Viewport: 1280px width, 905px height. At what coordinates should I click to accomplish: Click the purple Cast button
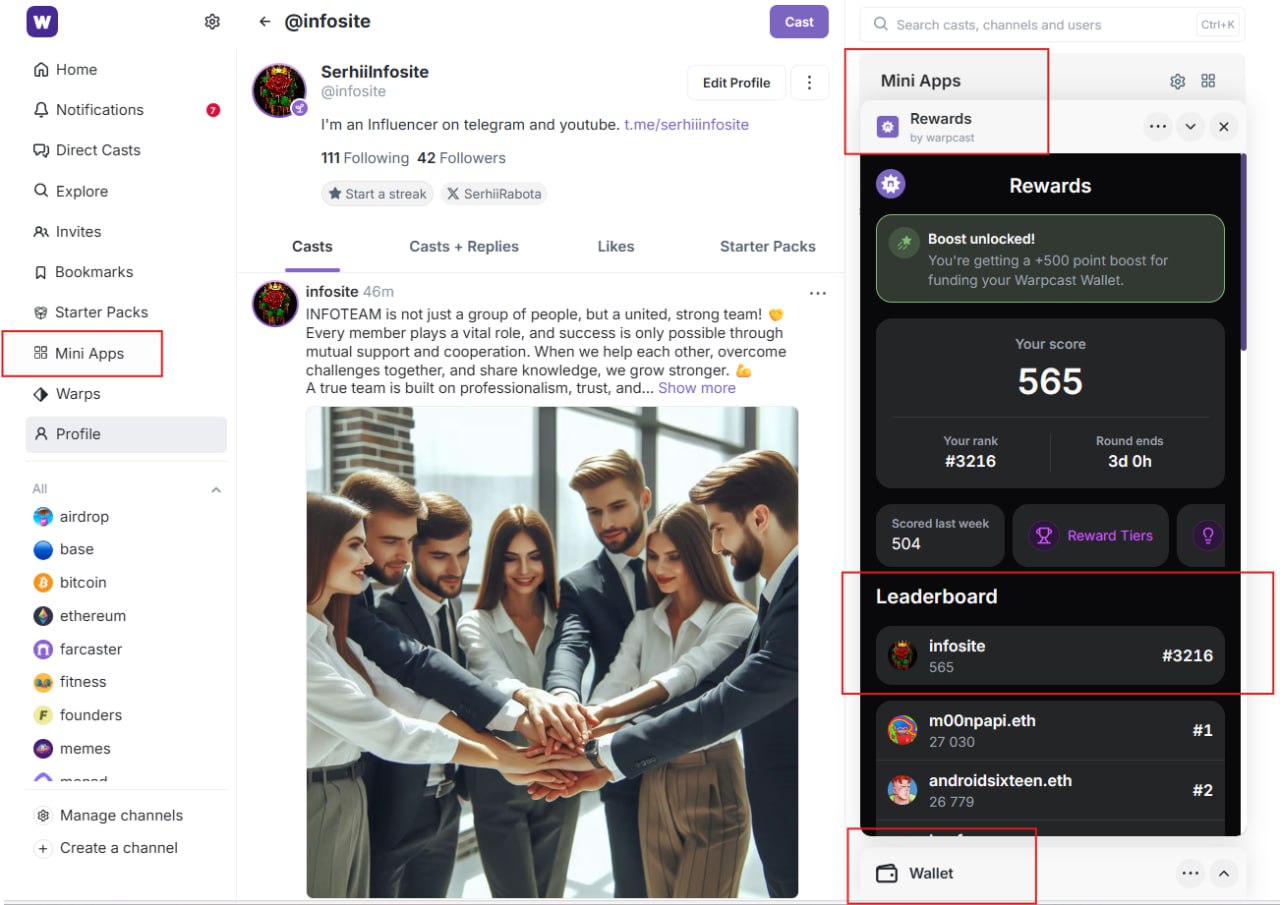[799, 22]
